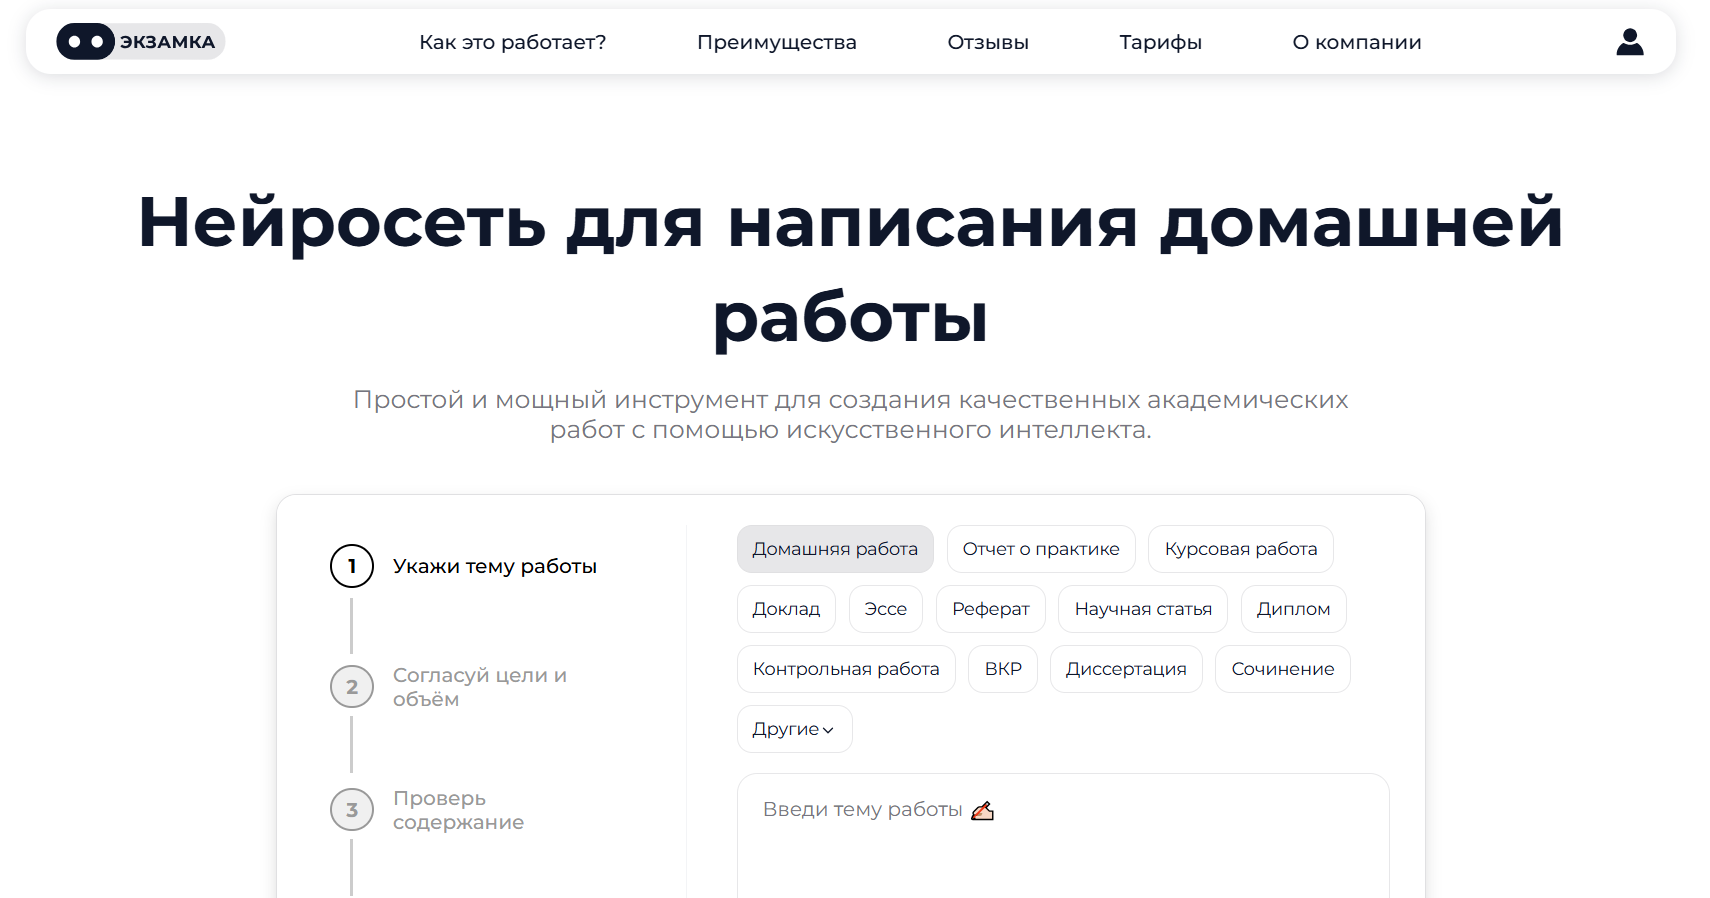Go to Преимущества section
The image size is (1710, 898).
pyautogui.click(x=776, y=42)
